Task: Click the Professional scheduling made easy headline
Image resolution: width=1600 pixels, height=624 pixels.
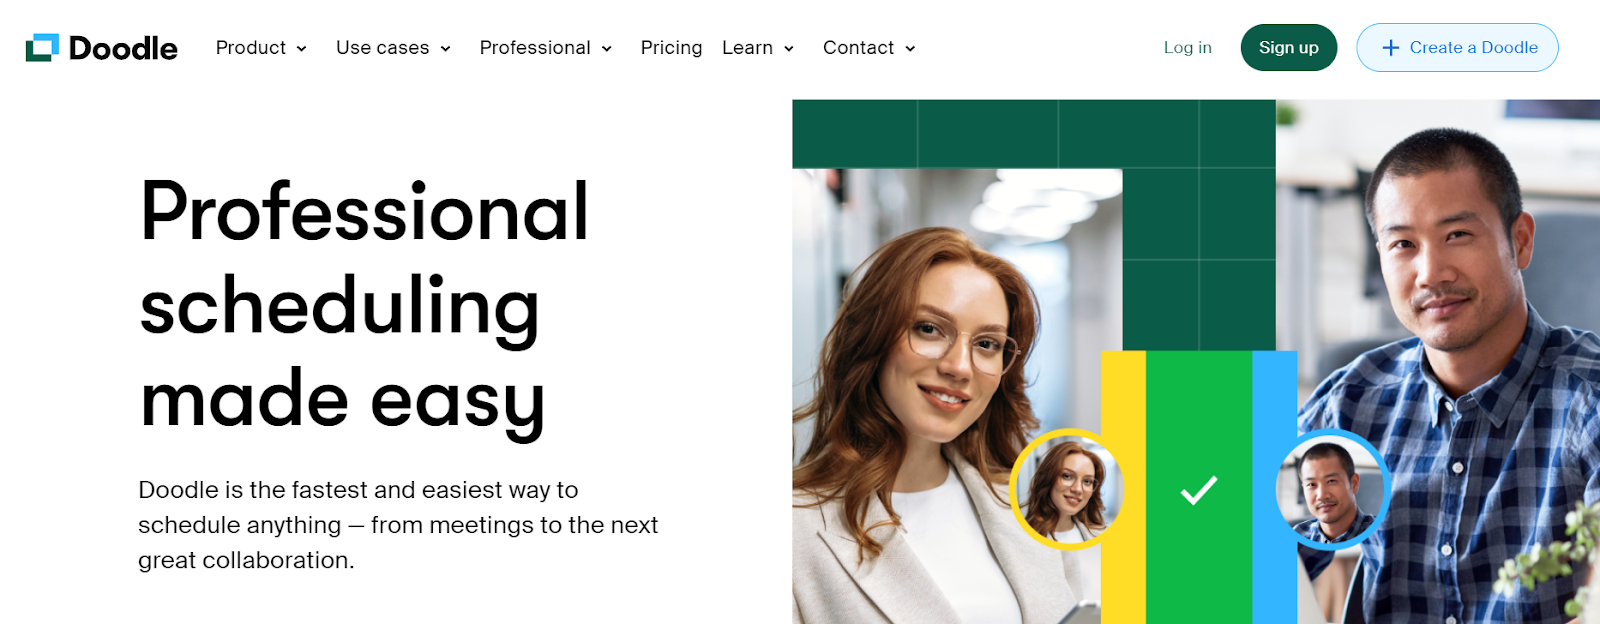Action: pos(364,305)
